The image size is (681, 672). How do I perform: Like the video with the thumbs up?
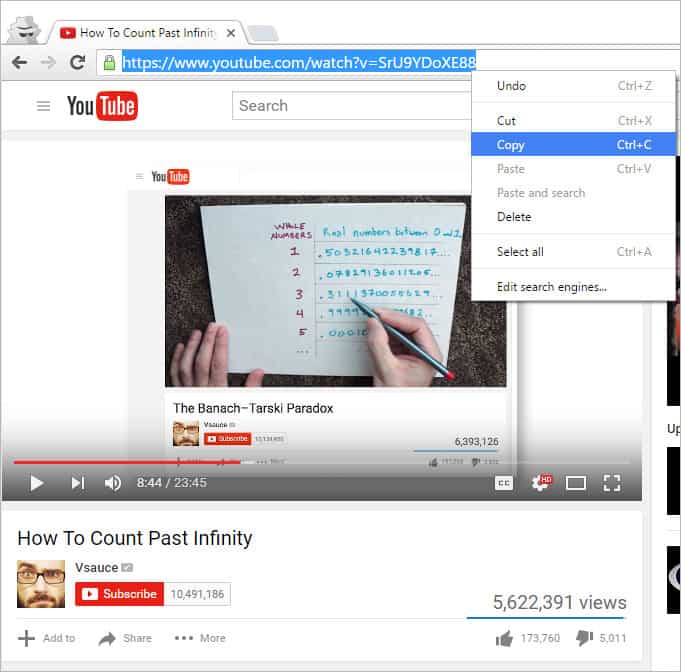[504, 638]
